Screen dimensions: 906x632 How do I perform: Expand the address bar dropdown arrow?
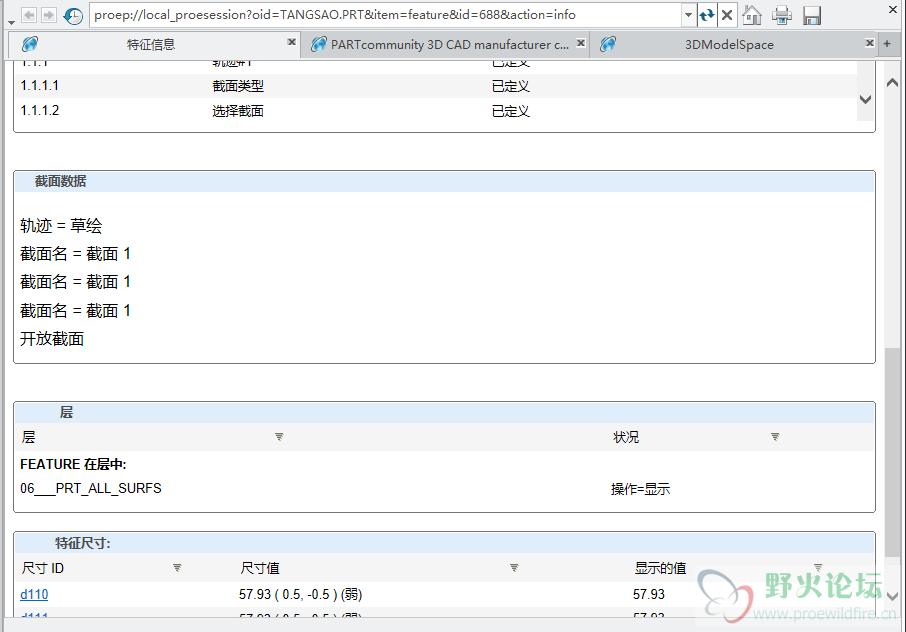688,15
